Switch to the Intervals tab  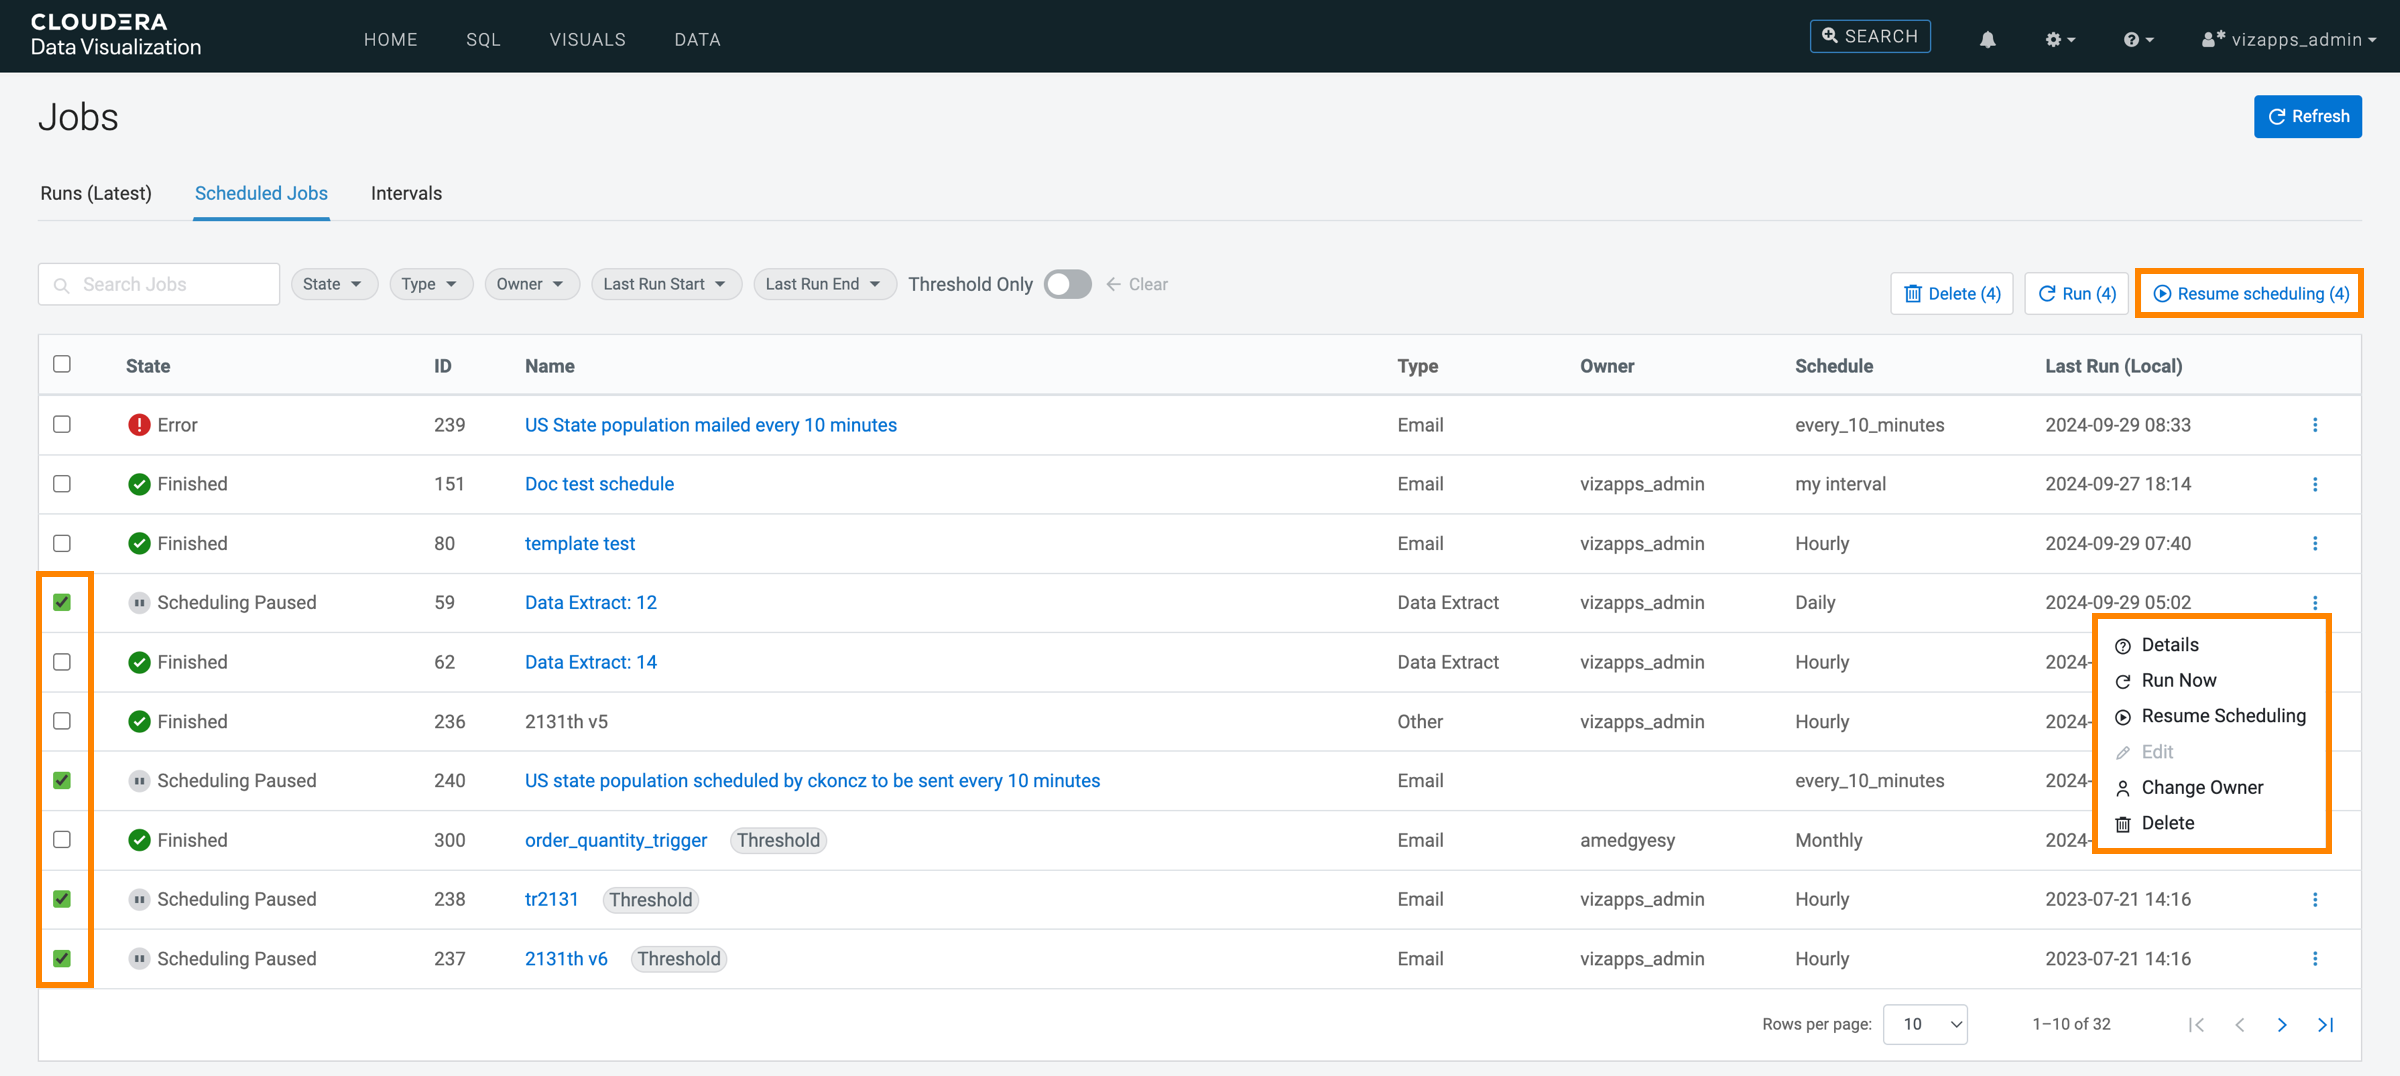[406, 193]
